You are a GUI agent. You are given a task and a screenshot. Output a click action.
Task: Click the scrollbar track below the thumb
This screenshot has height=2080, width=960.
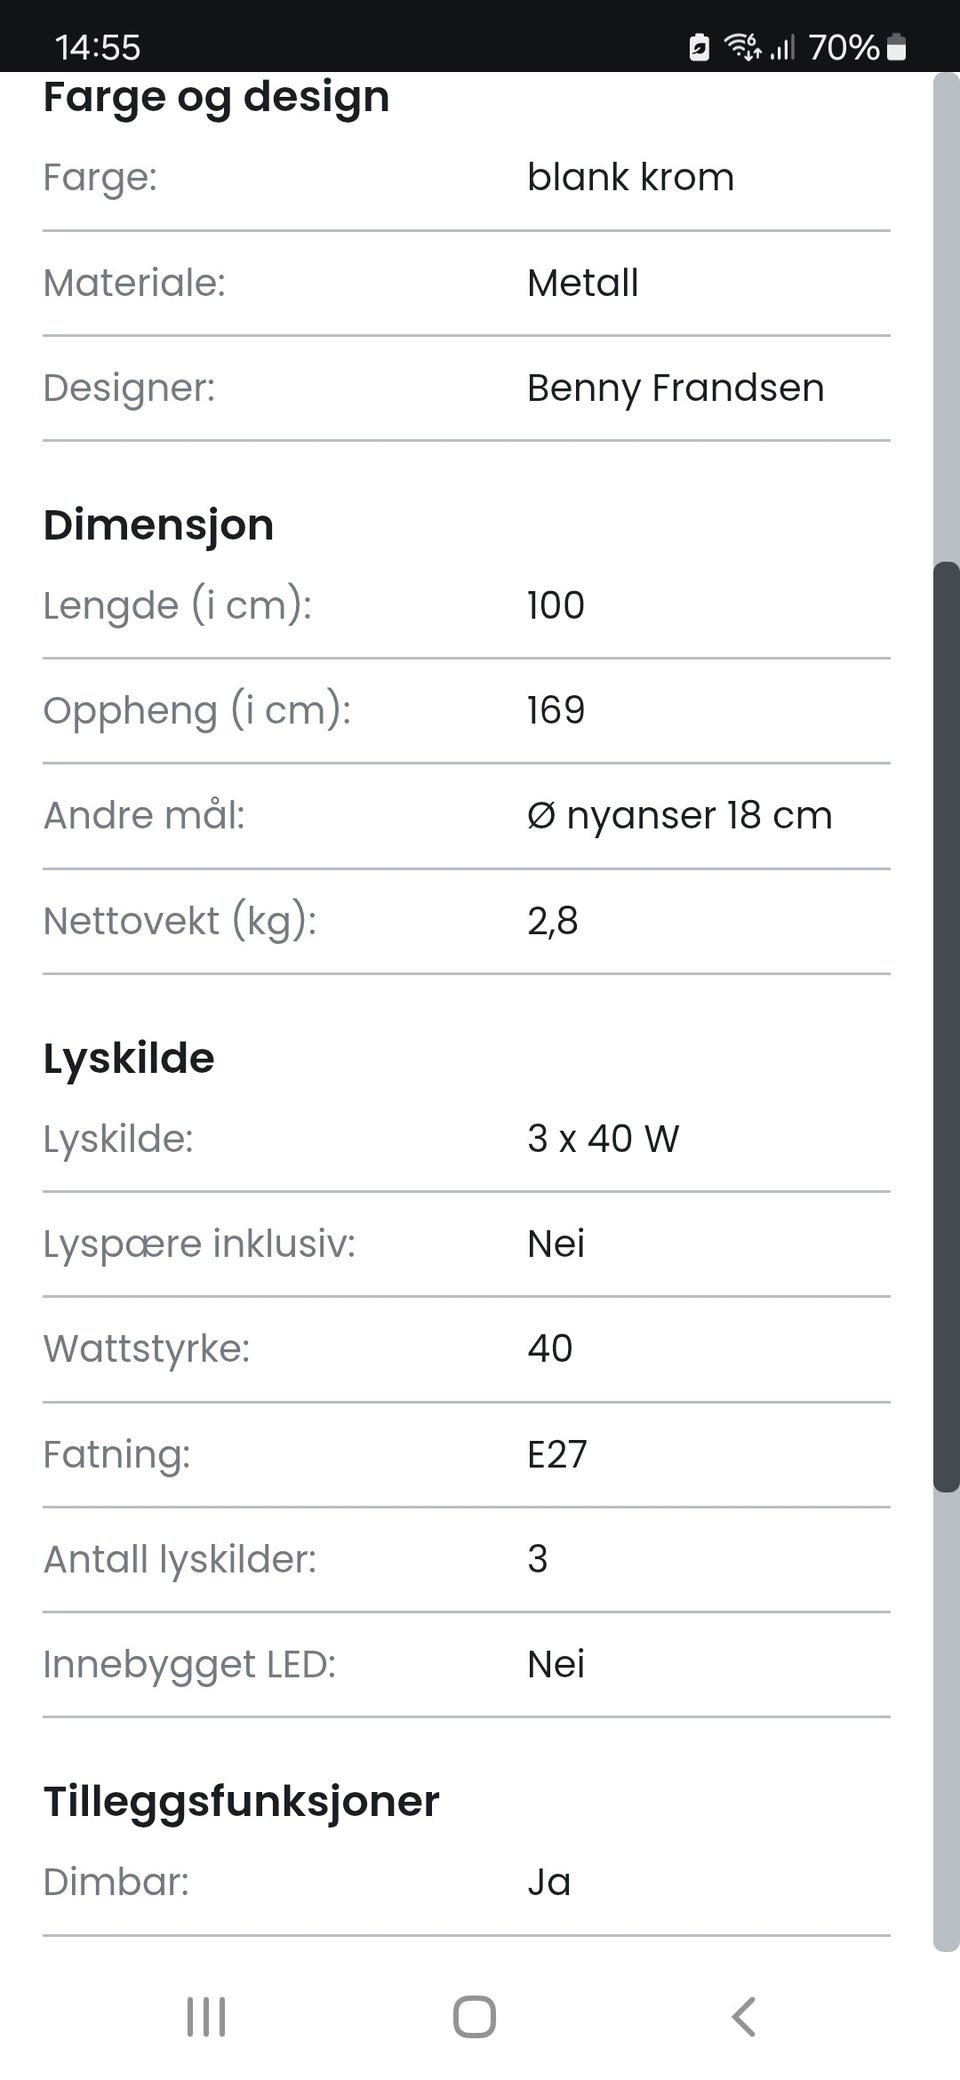point(945,1720)
